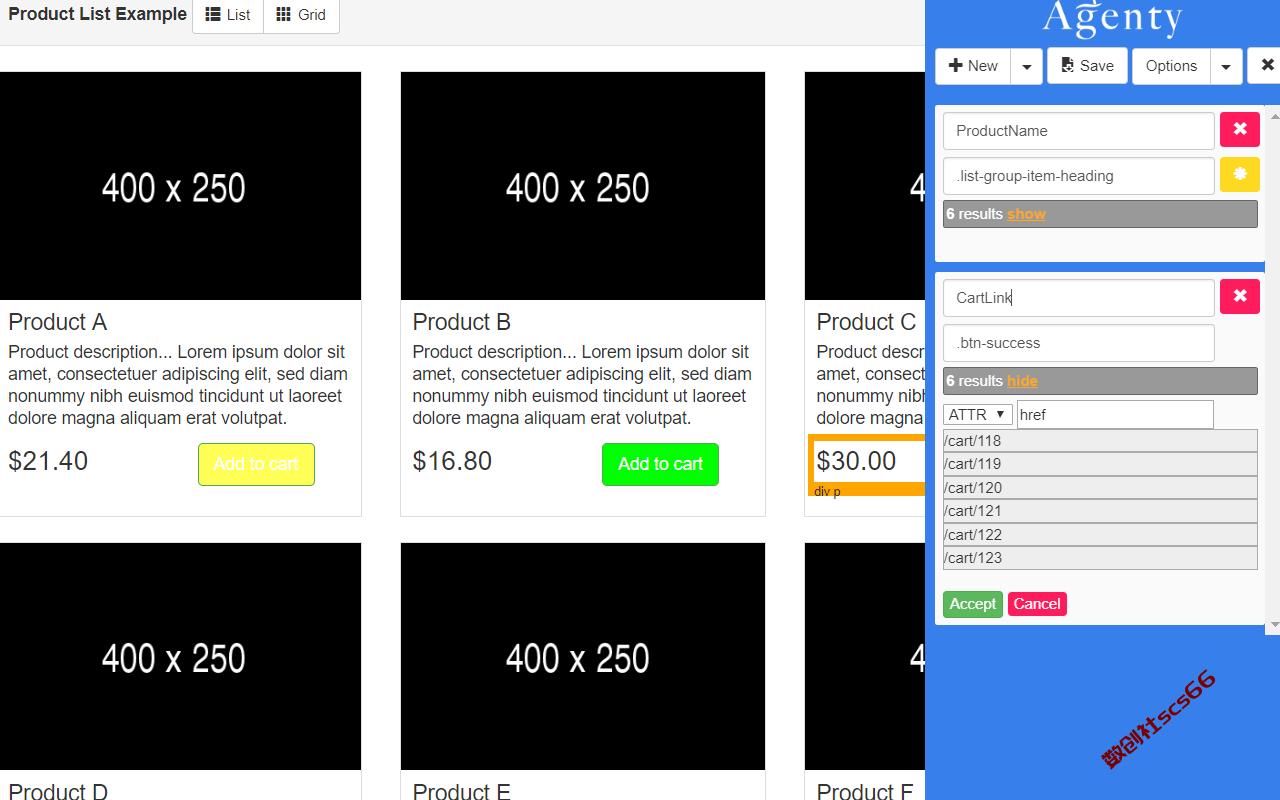Select the /cart/118 result row

[x=1100, y=441]
